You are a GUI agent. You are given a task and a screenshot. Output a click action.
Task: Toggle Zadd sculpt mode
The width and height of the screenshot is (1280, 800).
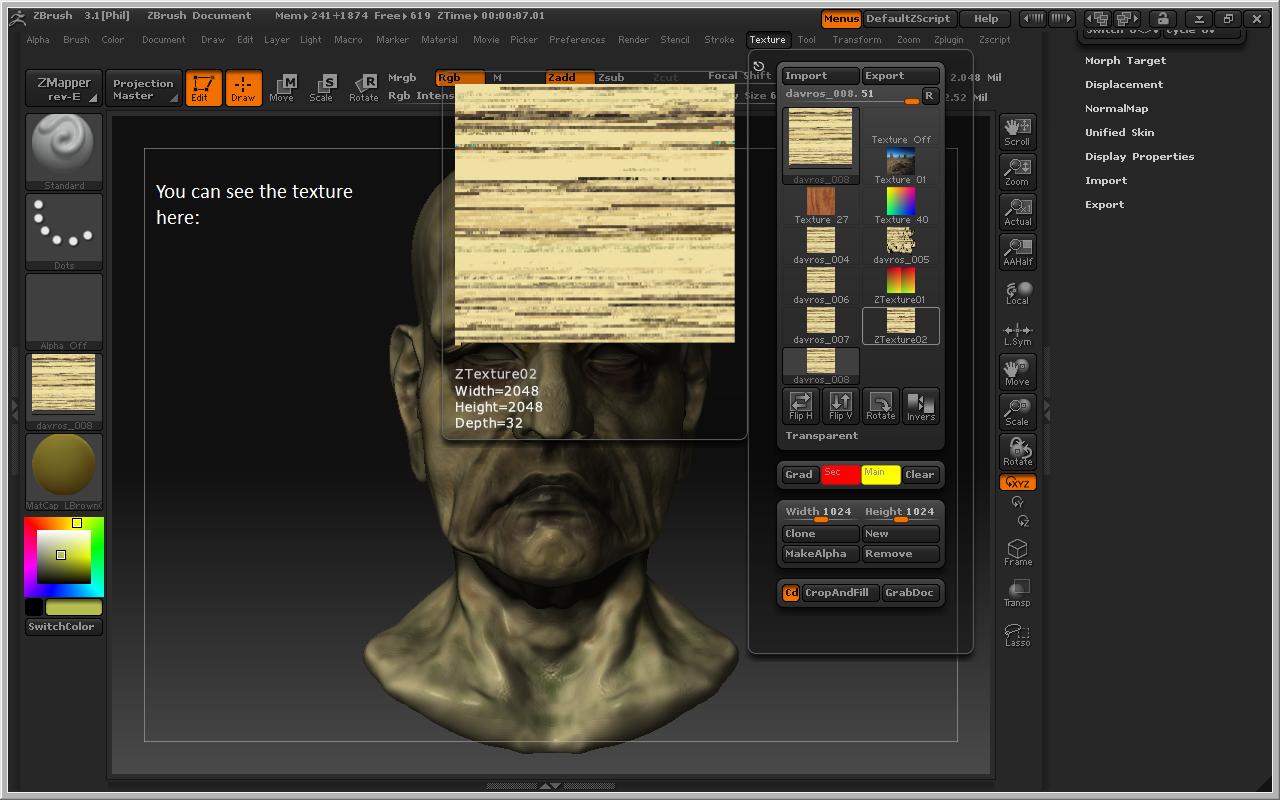pos(570,77)
